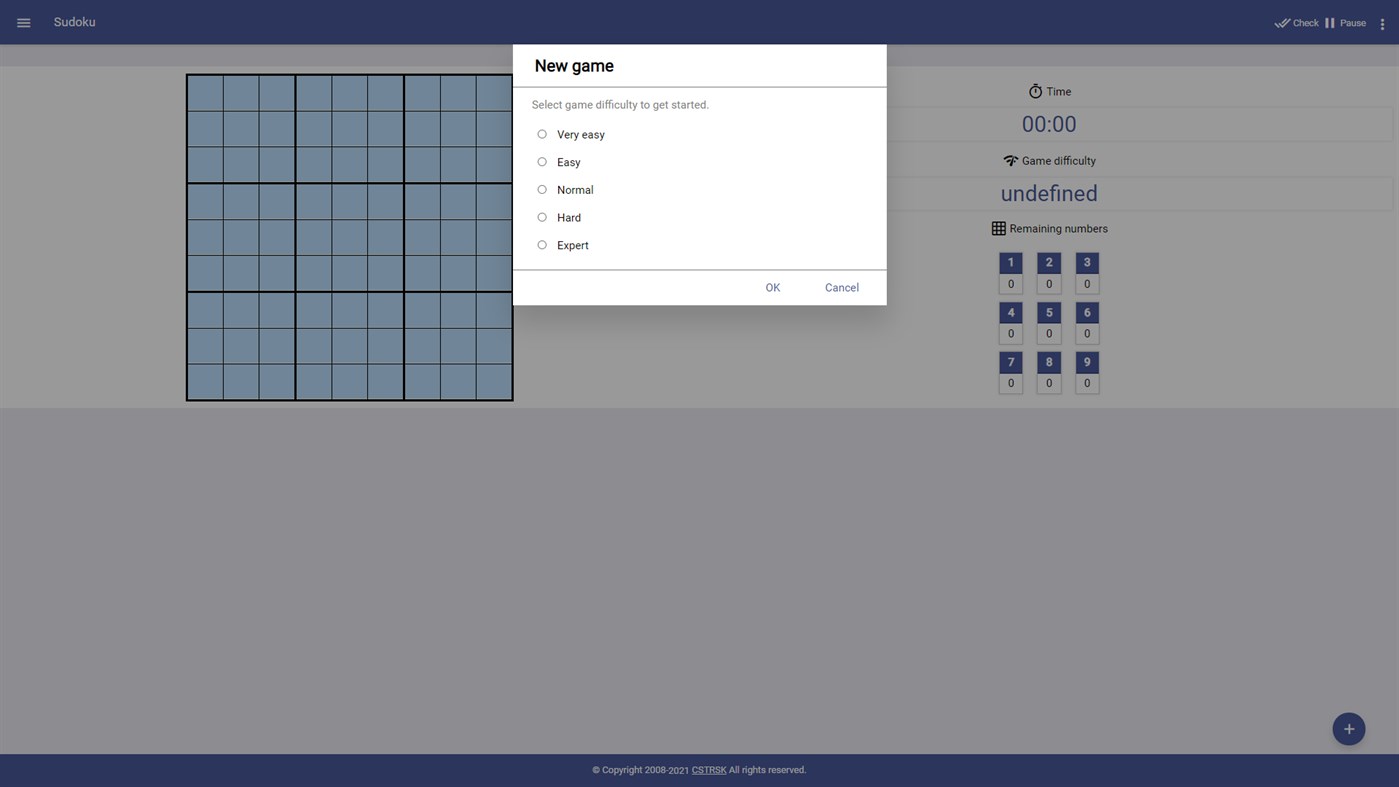Click the number 1 tile

coord(1010,262)
